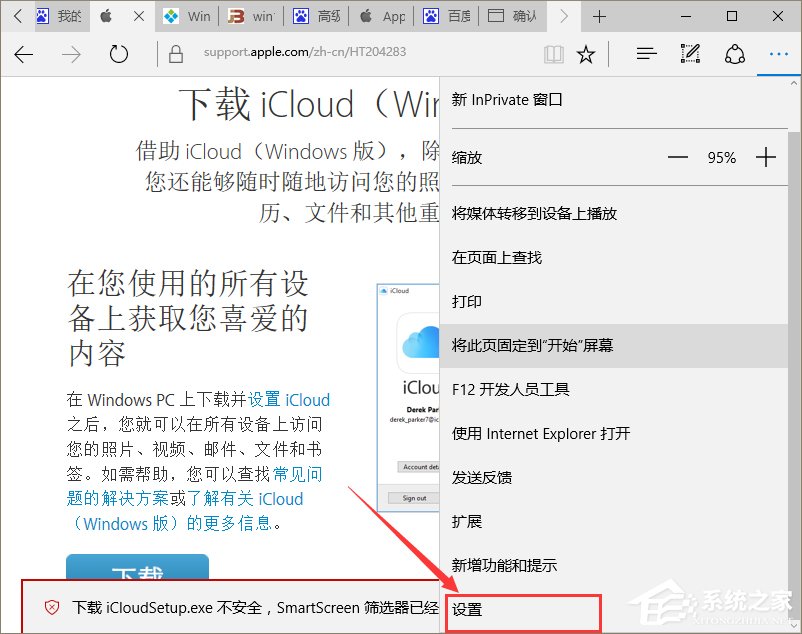Add this page to favorites star
The image size is (802, 634).
(x=586, y=54)
